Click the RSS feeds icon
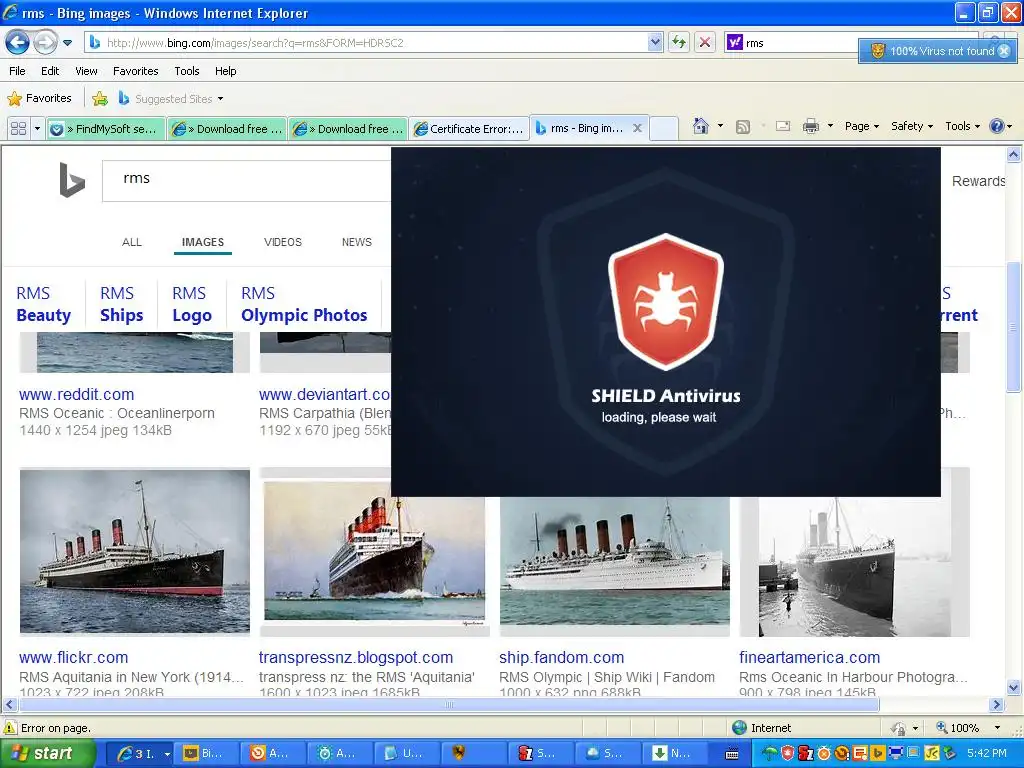Viewport: 1024px width, 768px height. point(743,127)
